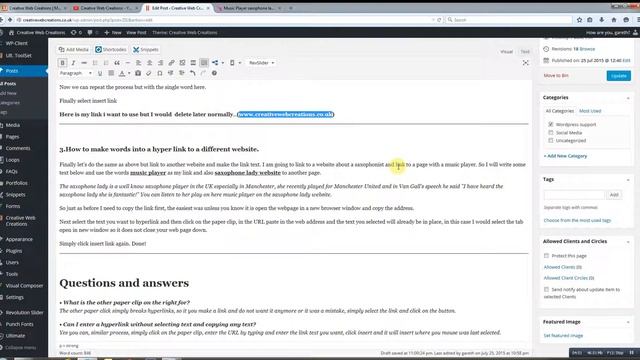Click View Post in admin bar
This screenshot has height=360, width=640.
pos(136,33)
